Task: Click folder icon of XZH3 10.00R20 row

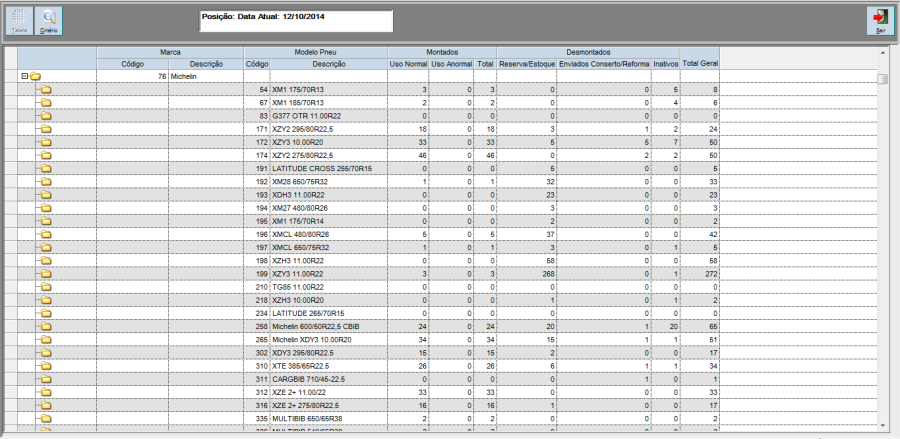Action: click(46, 300)
